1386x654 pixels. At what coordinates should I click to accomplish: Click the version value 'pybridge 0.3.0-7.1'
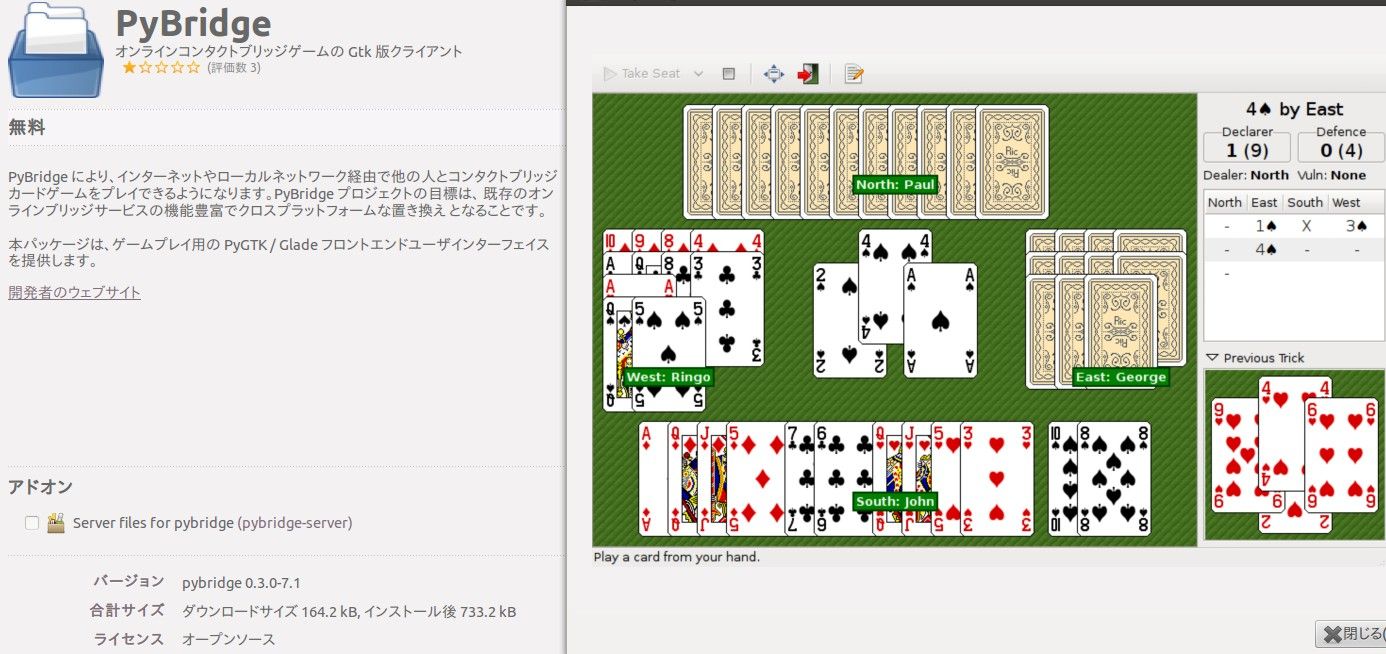tap(241, 582)
